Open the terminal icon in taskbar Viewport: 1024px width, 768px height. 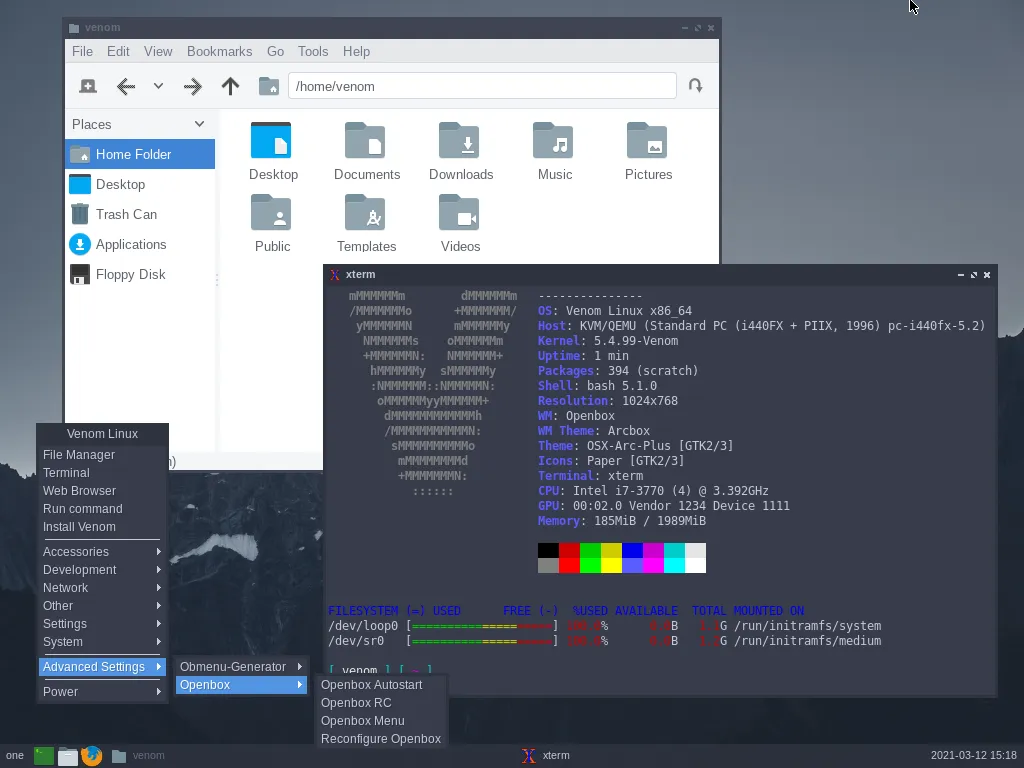tap(44, 756)
